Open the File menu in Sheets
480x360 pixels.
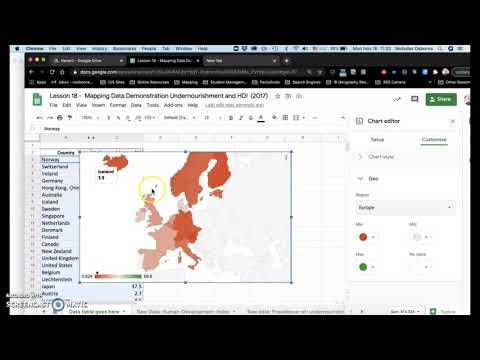[53, 105]
